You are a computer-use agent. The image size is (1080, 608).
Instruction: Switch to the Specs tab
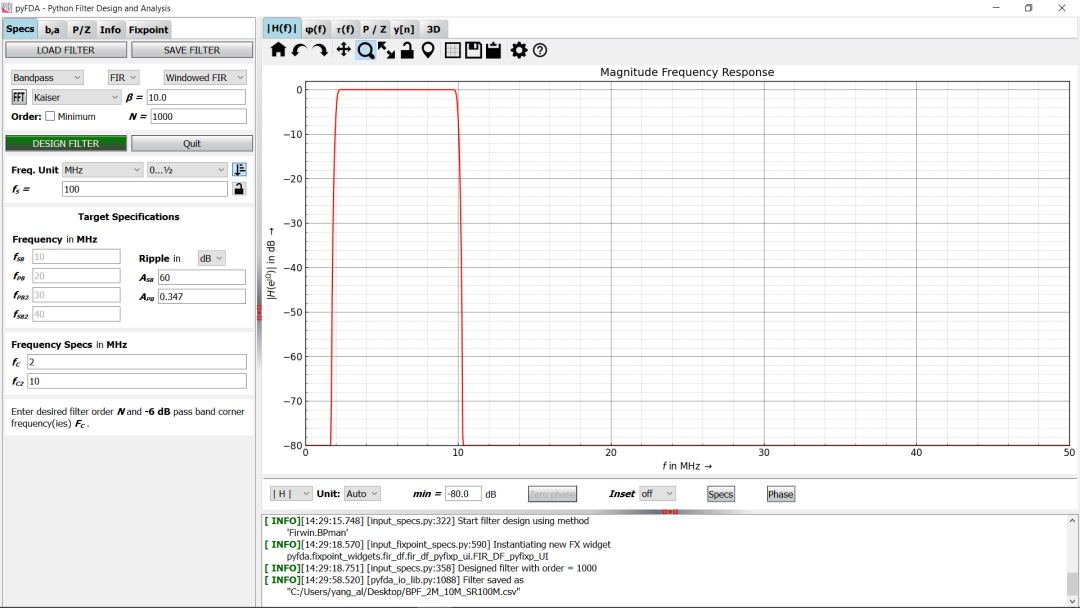coord(20,29)
